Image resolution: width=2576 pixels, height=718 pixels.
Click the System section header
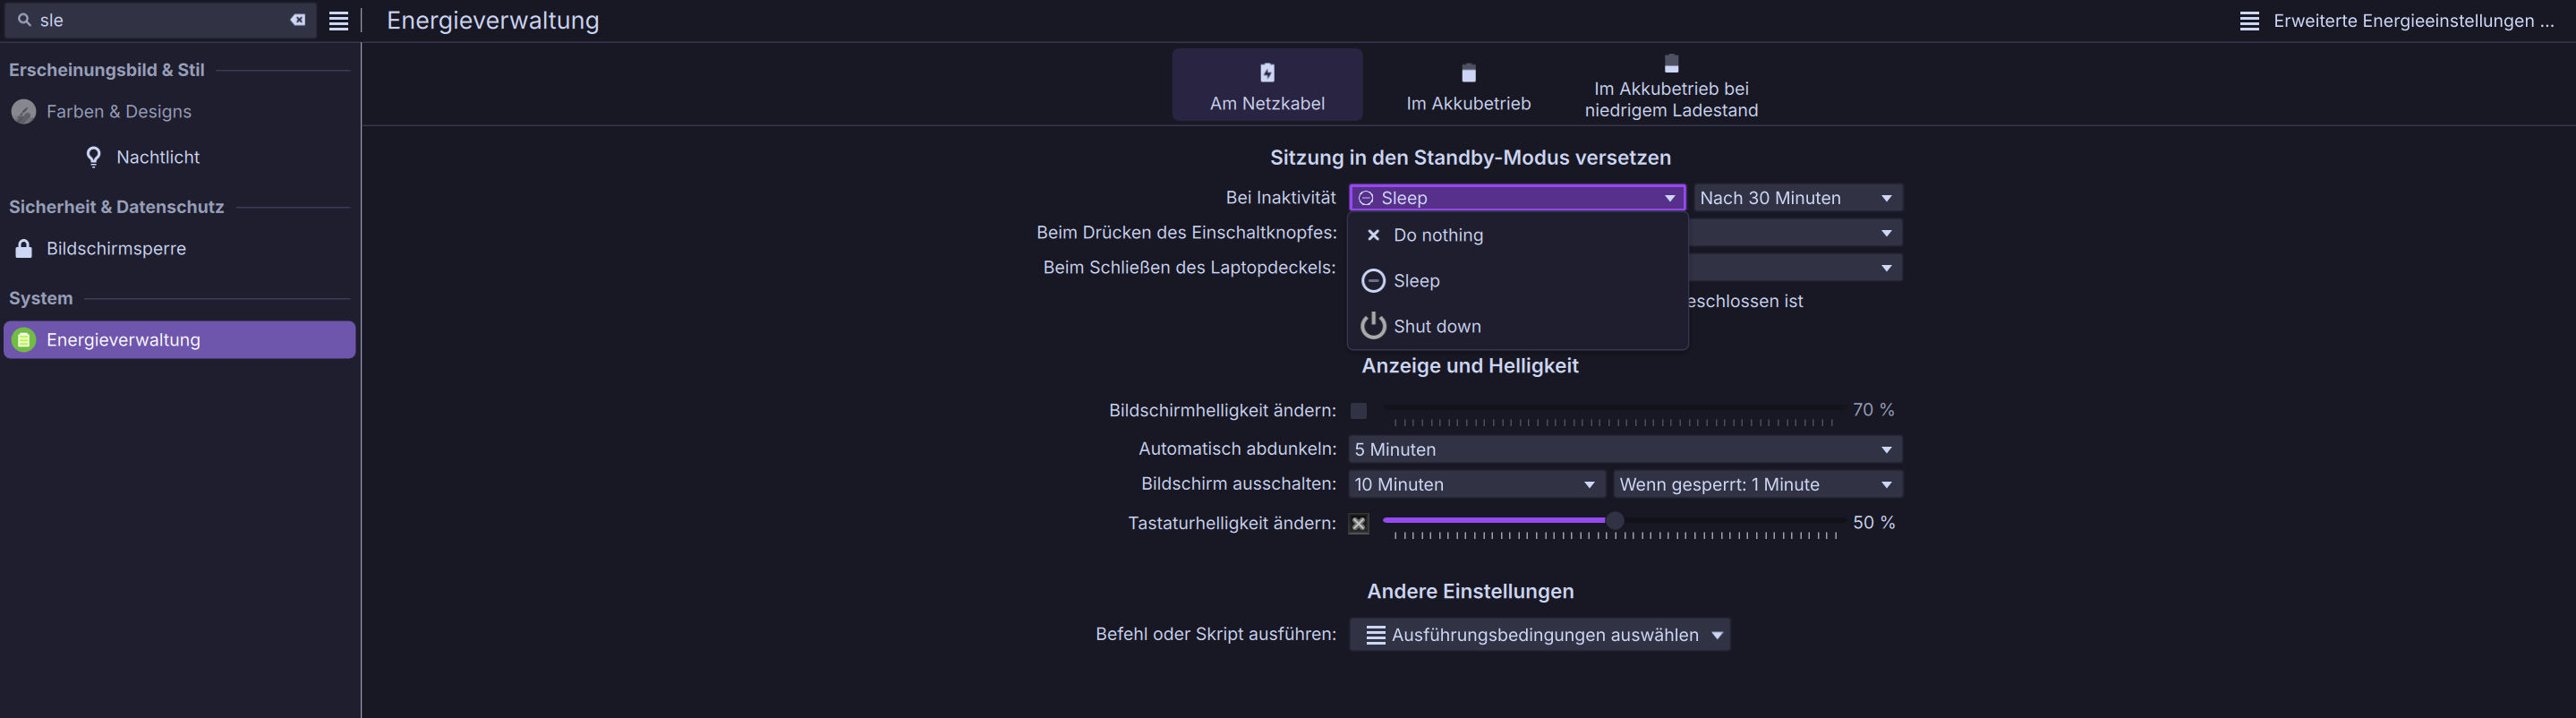pos(41,298)
